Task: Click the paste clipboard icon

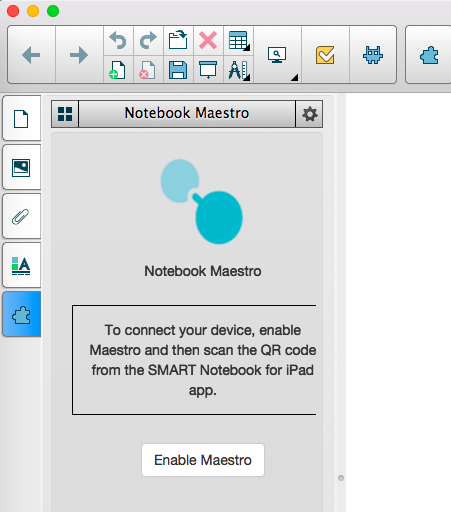Action: [178, 40]
